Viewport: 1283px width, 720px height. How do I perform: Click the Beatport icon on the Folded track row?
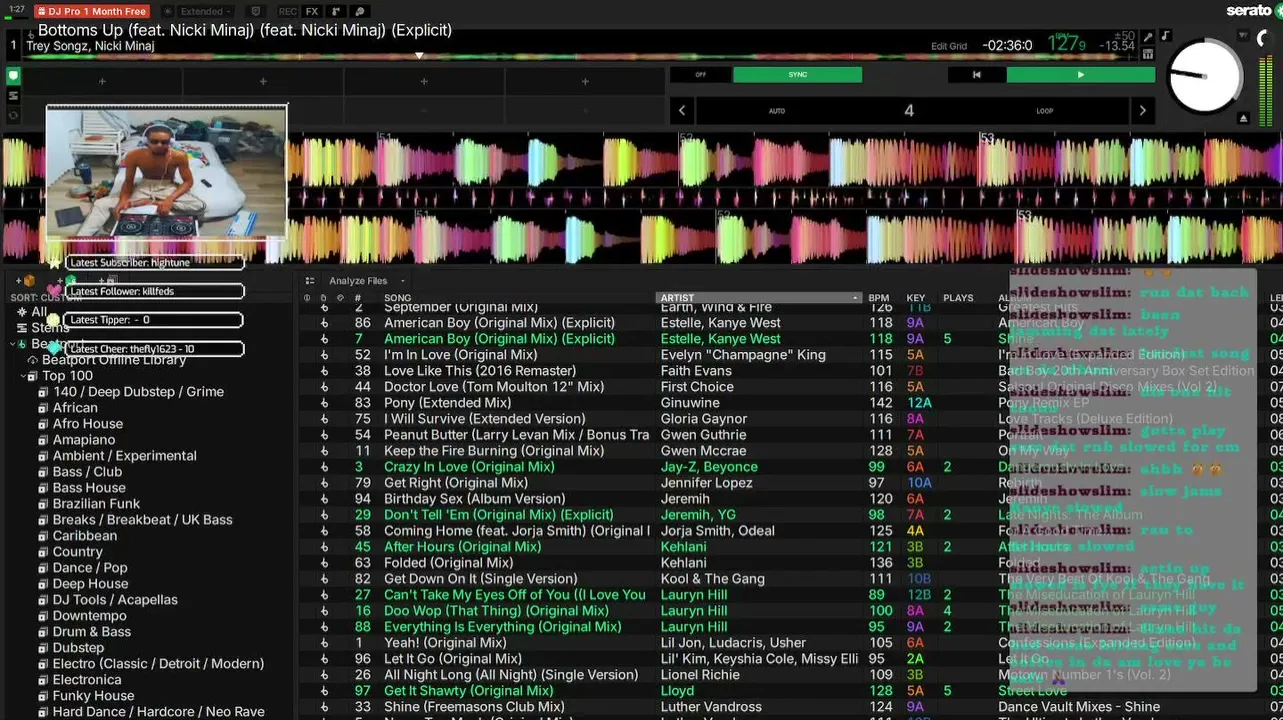[x=325, y=563]
